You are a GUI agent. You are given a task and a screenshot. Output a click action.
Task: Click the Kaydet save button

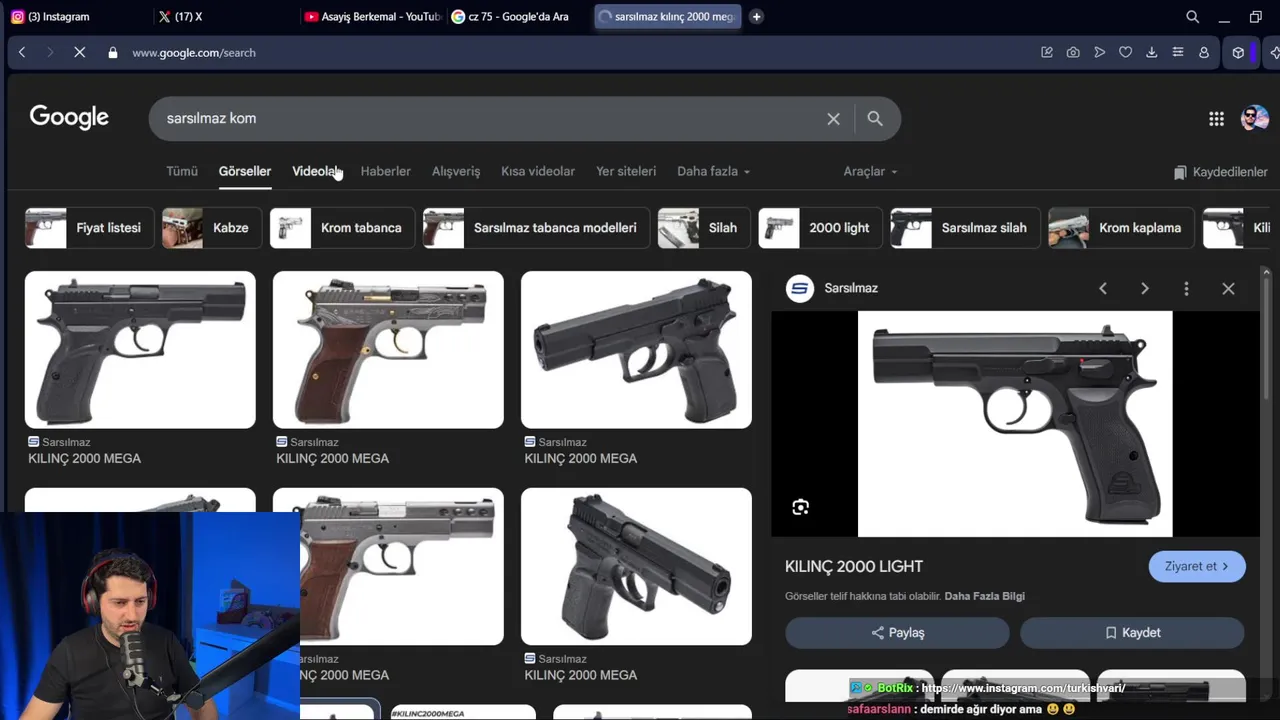pyautogui.click(x=1132, y=633)
